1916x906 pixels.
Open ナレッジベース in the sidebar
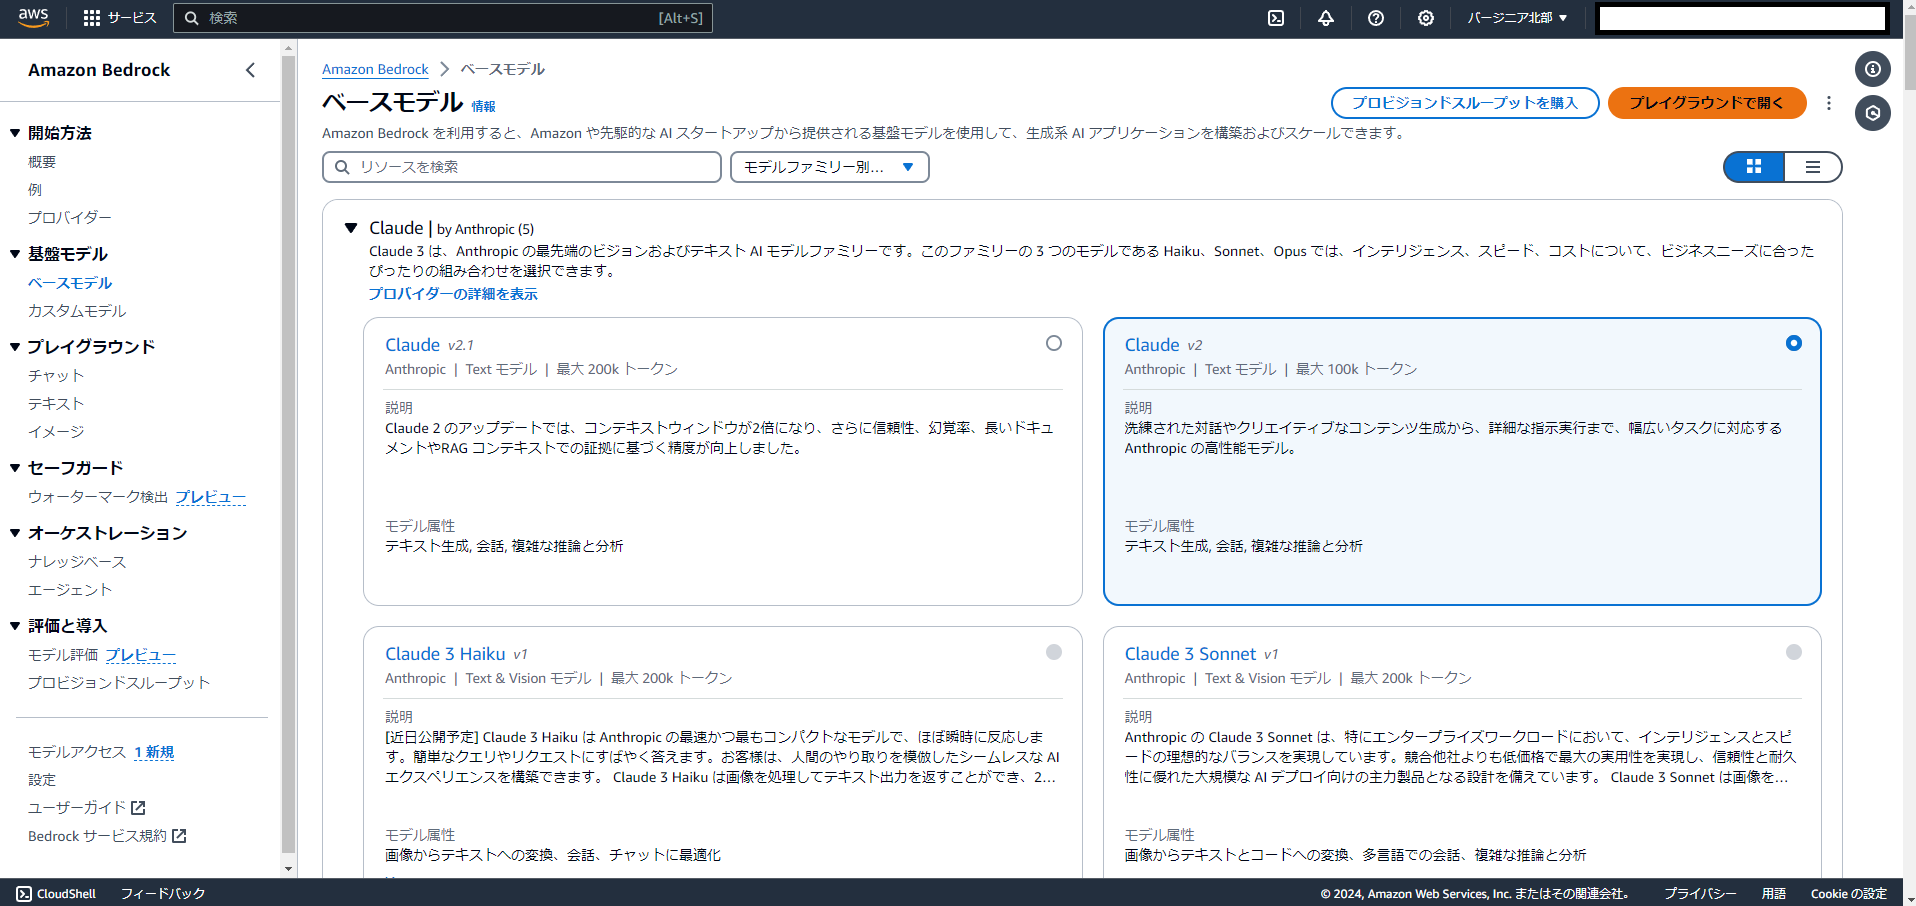pyautogui.click(x=77, y=562)
